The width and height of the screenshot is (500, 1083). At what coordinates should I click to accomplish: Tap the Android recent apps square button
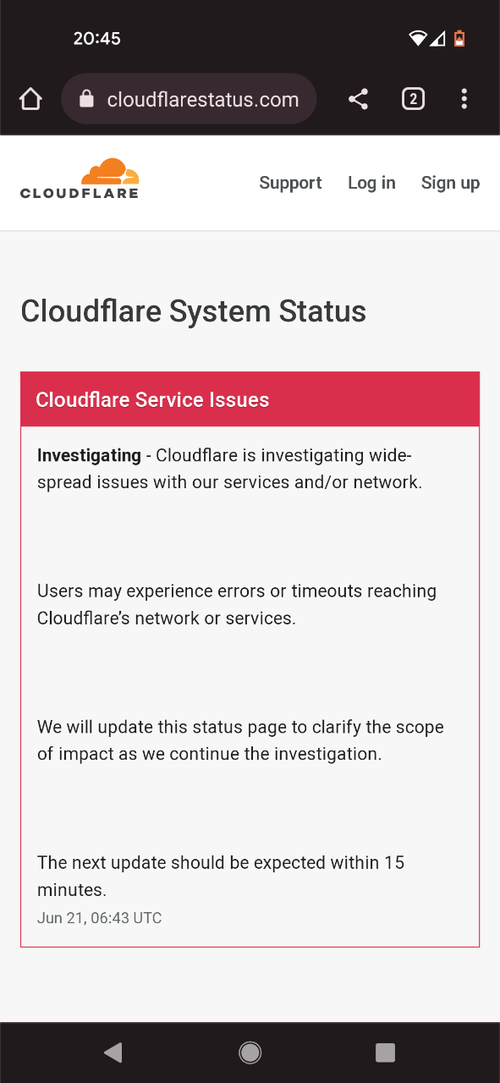pos(385,1052)
